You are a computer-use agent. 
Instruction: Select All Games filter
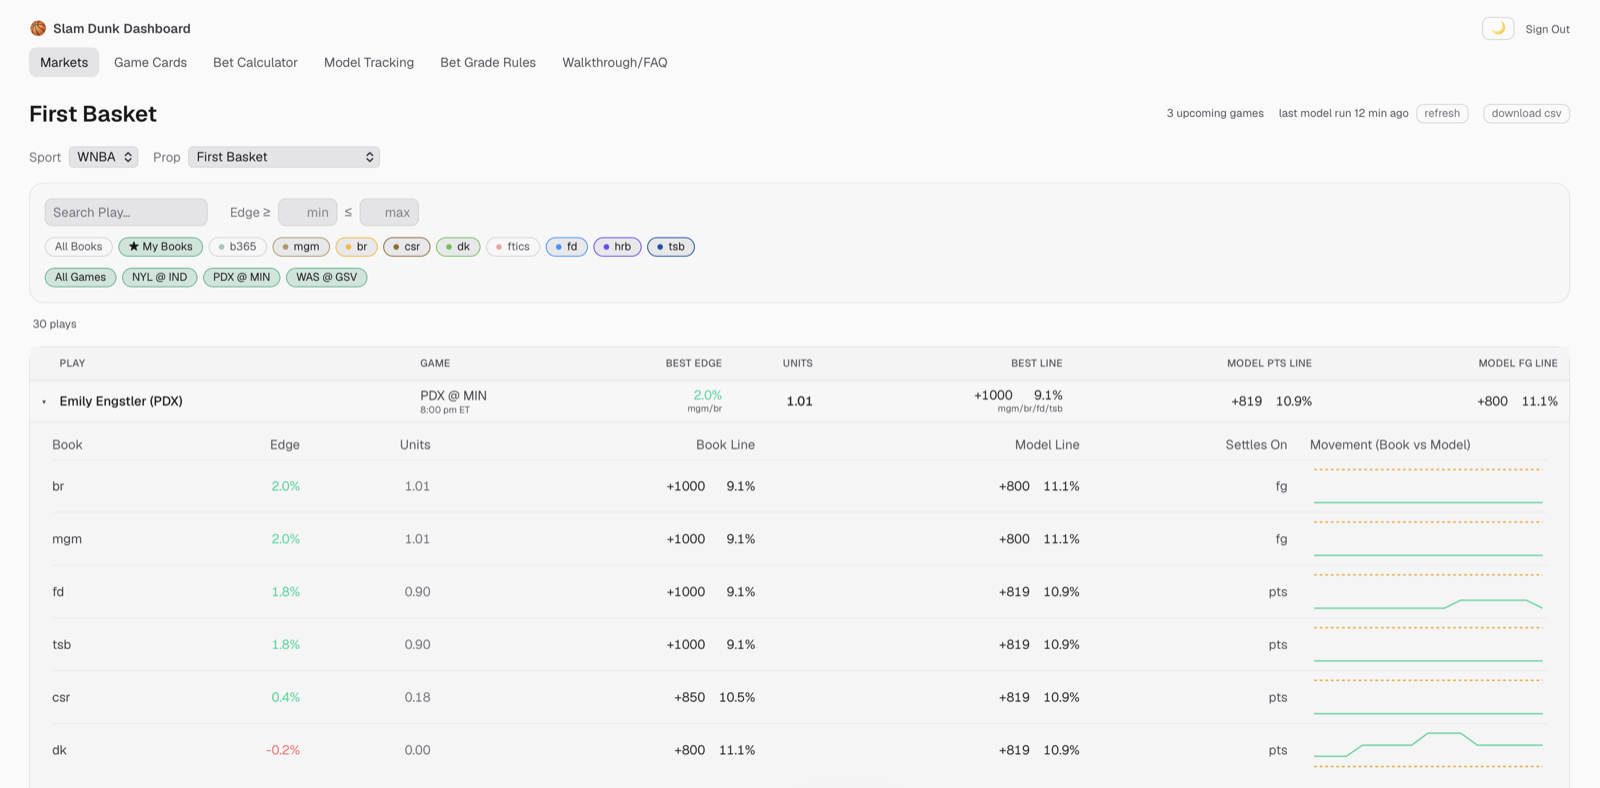[x=80, y=277]
